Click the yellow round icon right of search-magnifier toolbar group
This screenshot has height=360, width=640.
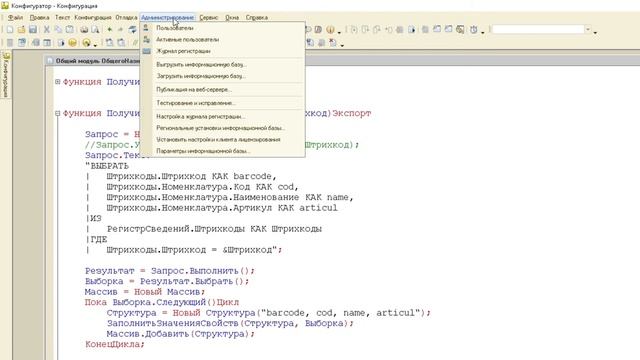point(330,30)
